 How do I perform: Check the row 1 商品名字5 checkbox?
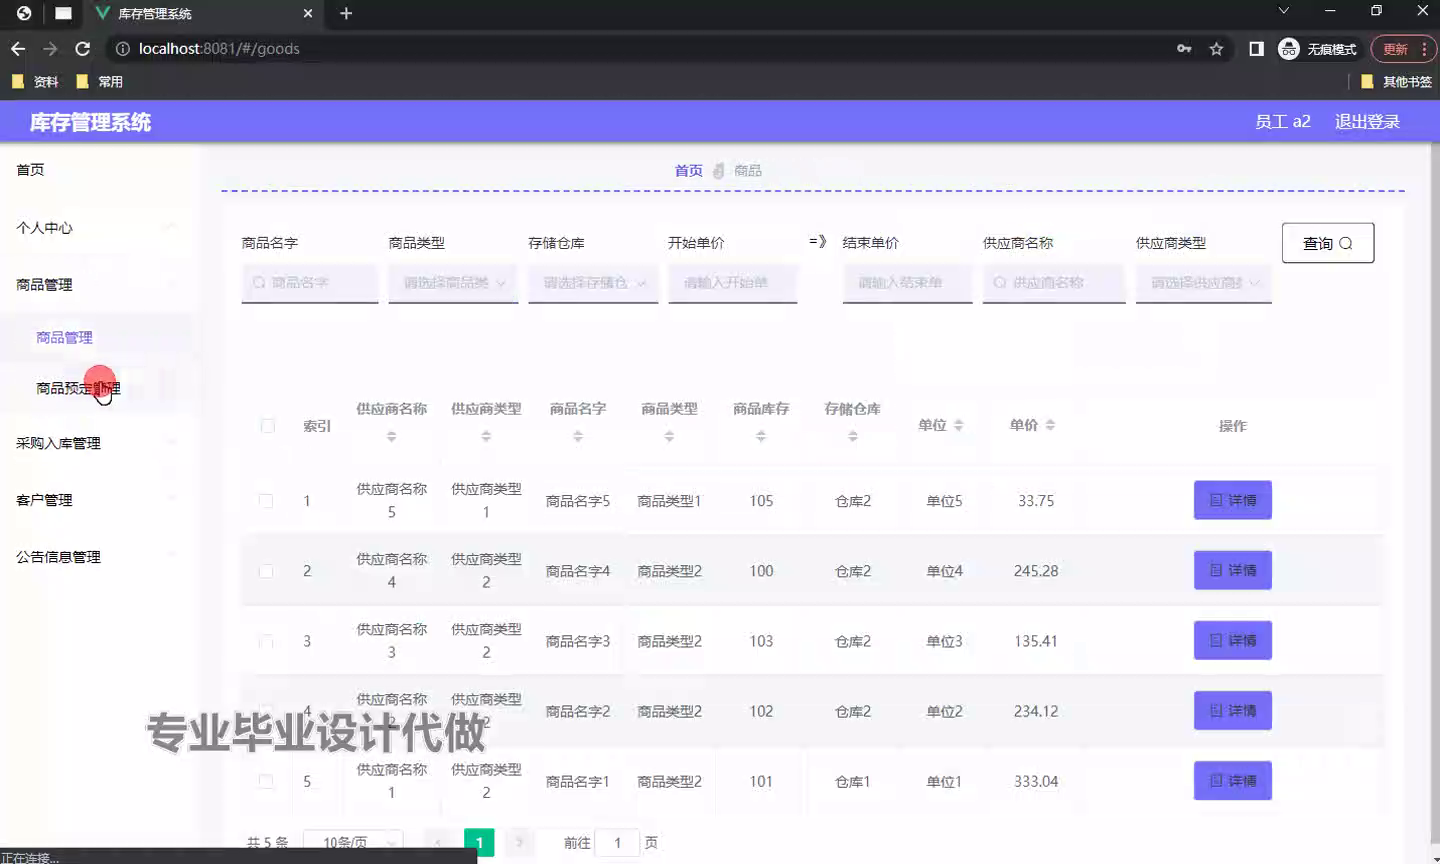click(266, 501)
